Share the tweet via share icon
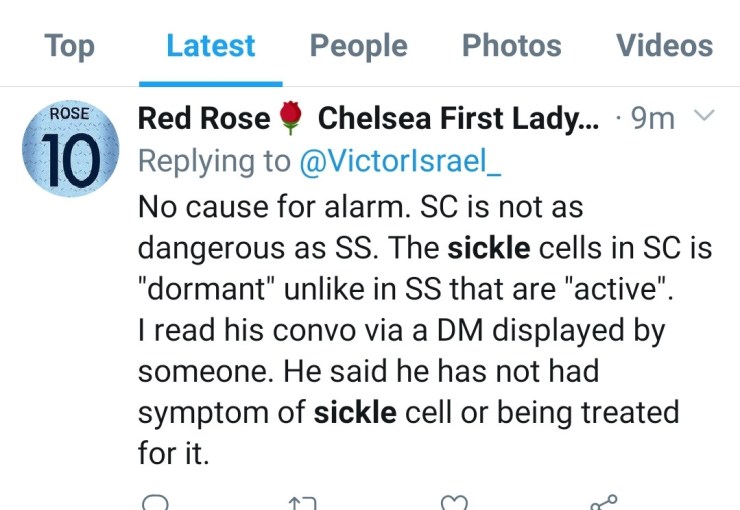 coord(604,502)
